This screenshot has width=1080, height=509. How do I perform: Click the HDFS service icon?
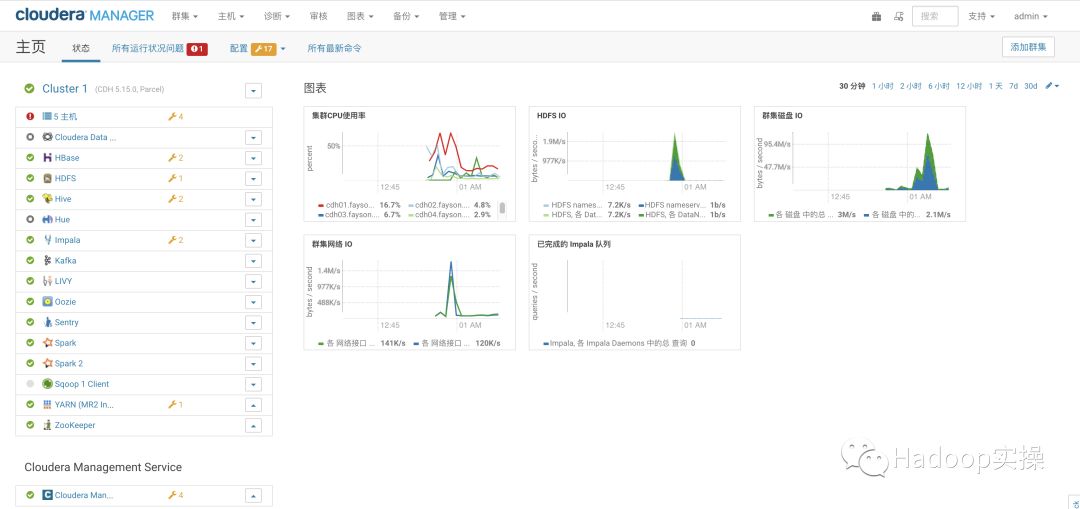pos(48,178)
